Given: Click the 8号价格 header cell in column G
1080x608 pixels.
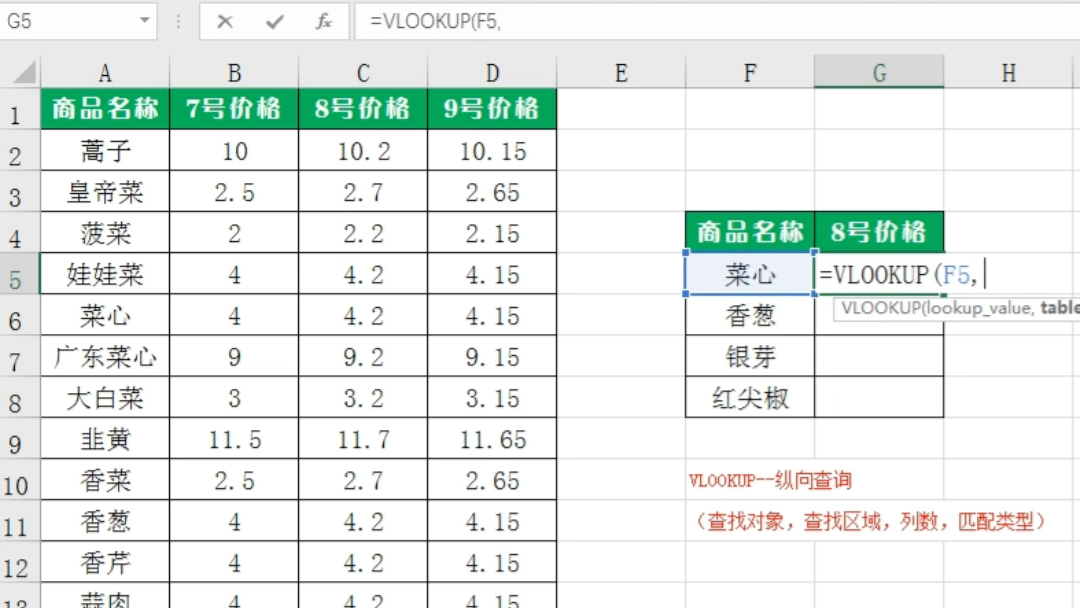Looking at the screenshot, I should (x=878, y=231).
